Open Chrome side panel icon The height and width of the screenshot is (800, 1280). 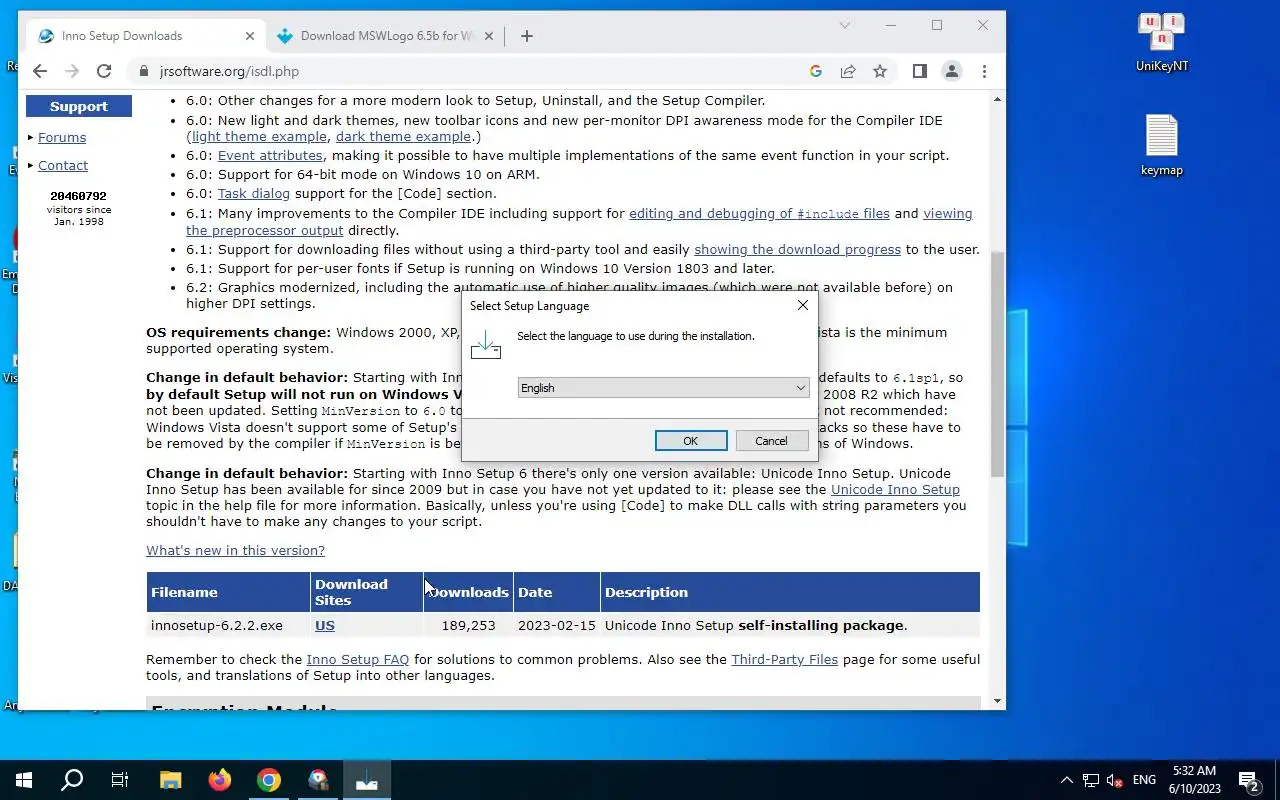(919, 71)
